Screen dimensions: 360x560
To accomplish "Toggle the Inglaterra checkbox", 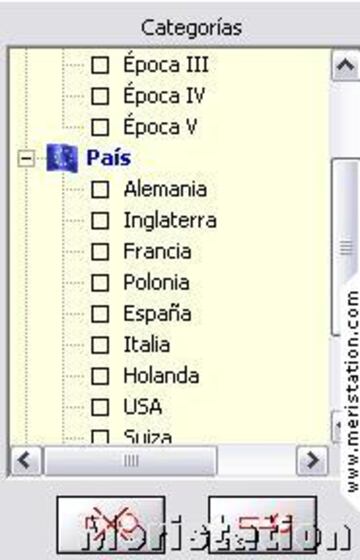I will 100,220.
